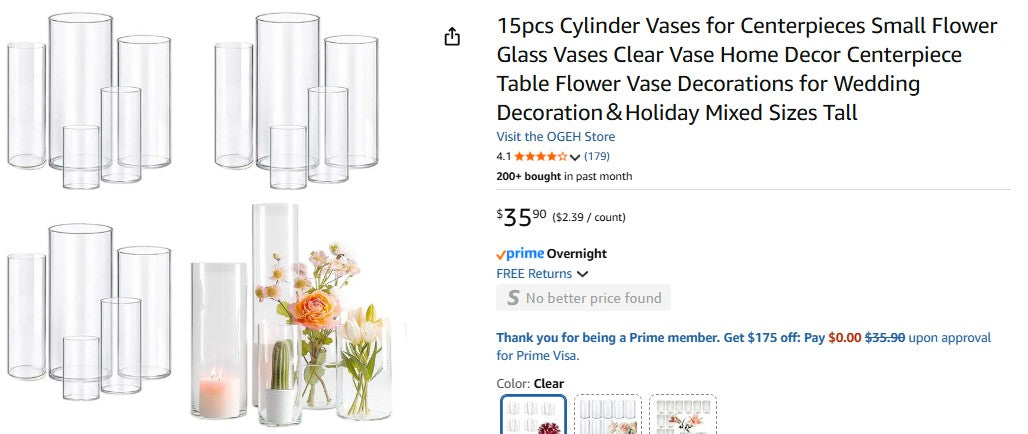Expand the rating breakdown chevron
The width and height of the screenshot is (1028, 434).
click(x=575, y=157)
